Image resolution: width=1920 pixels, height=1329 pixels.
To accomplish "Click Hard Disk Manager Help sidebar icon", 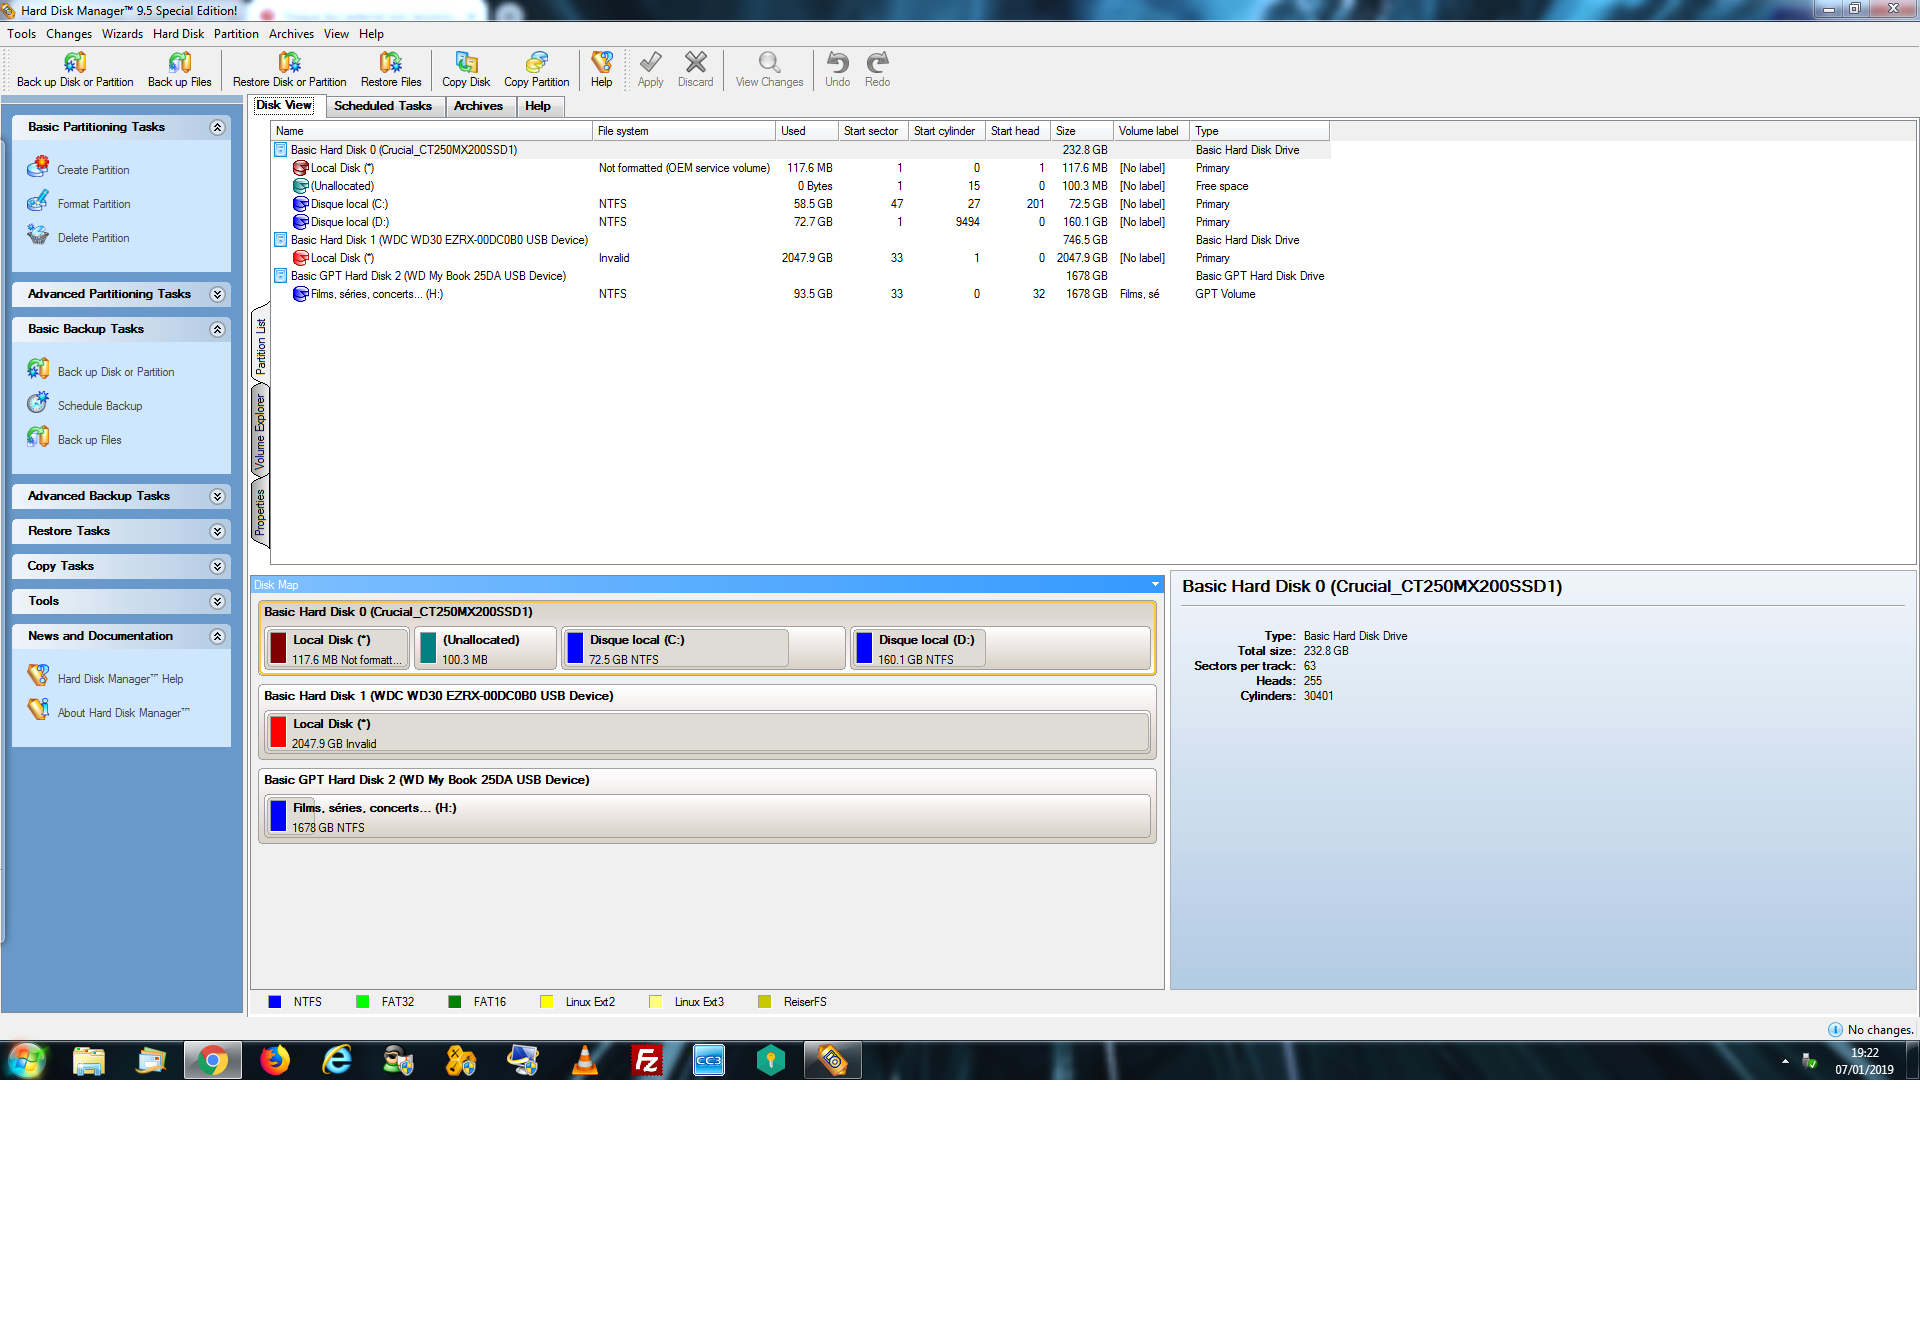I will [x=38, y=676].
